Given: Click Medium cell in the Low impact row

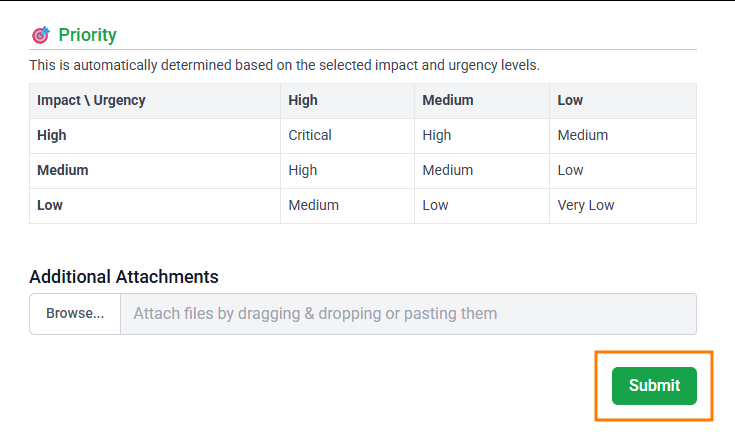Looking at the screenshot, I should [314, 205].
